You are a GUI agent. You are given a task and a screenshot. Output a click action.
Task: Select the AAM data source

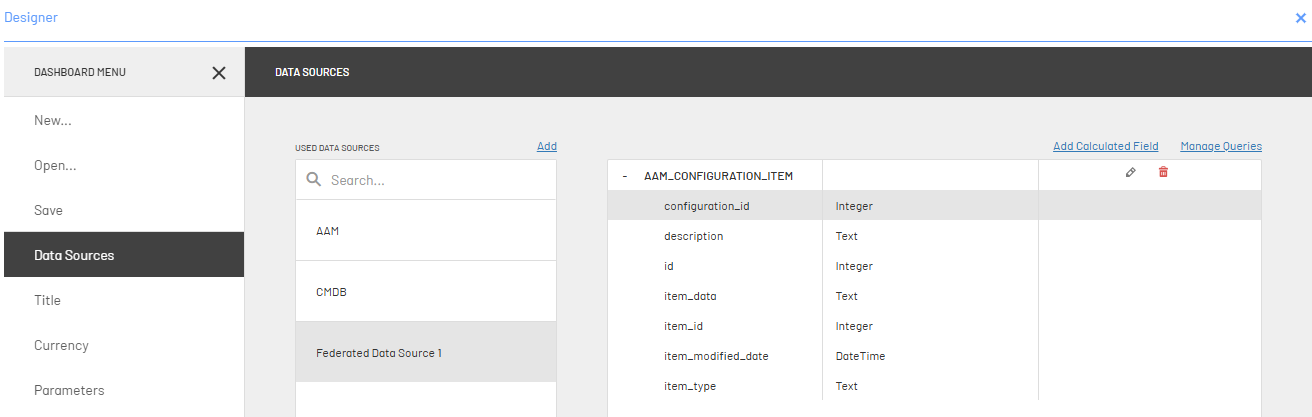point(426,230)
